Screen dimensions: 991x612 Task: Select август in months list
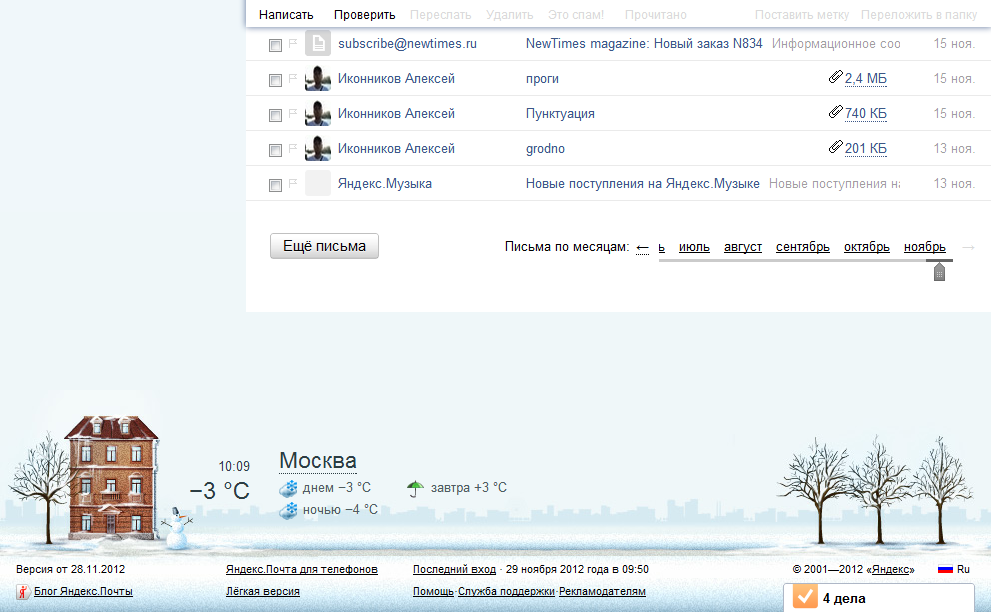tap(743, 247)
